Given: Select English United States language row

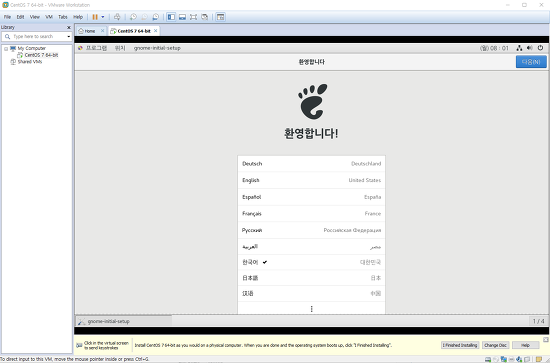Looking at the screenshot, I should (x=311, y=180).
